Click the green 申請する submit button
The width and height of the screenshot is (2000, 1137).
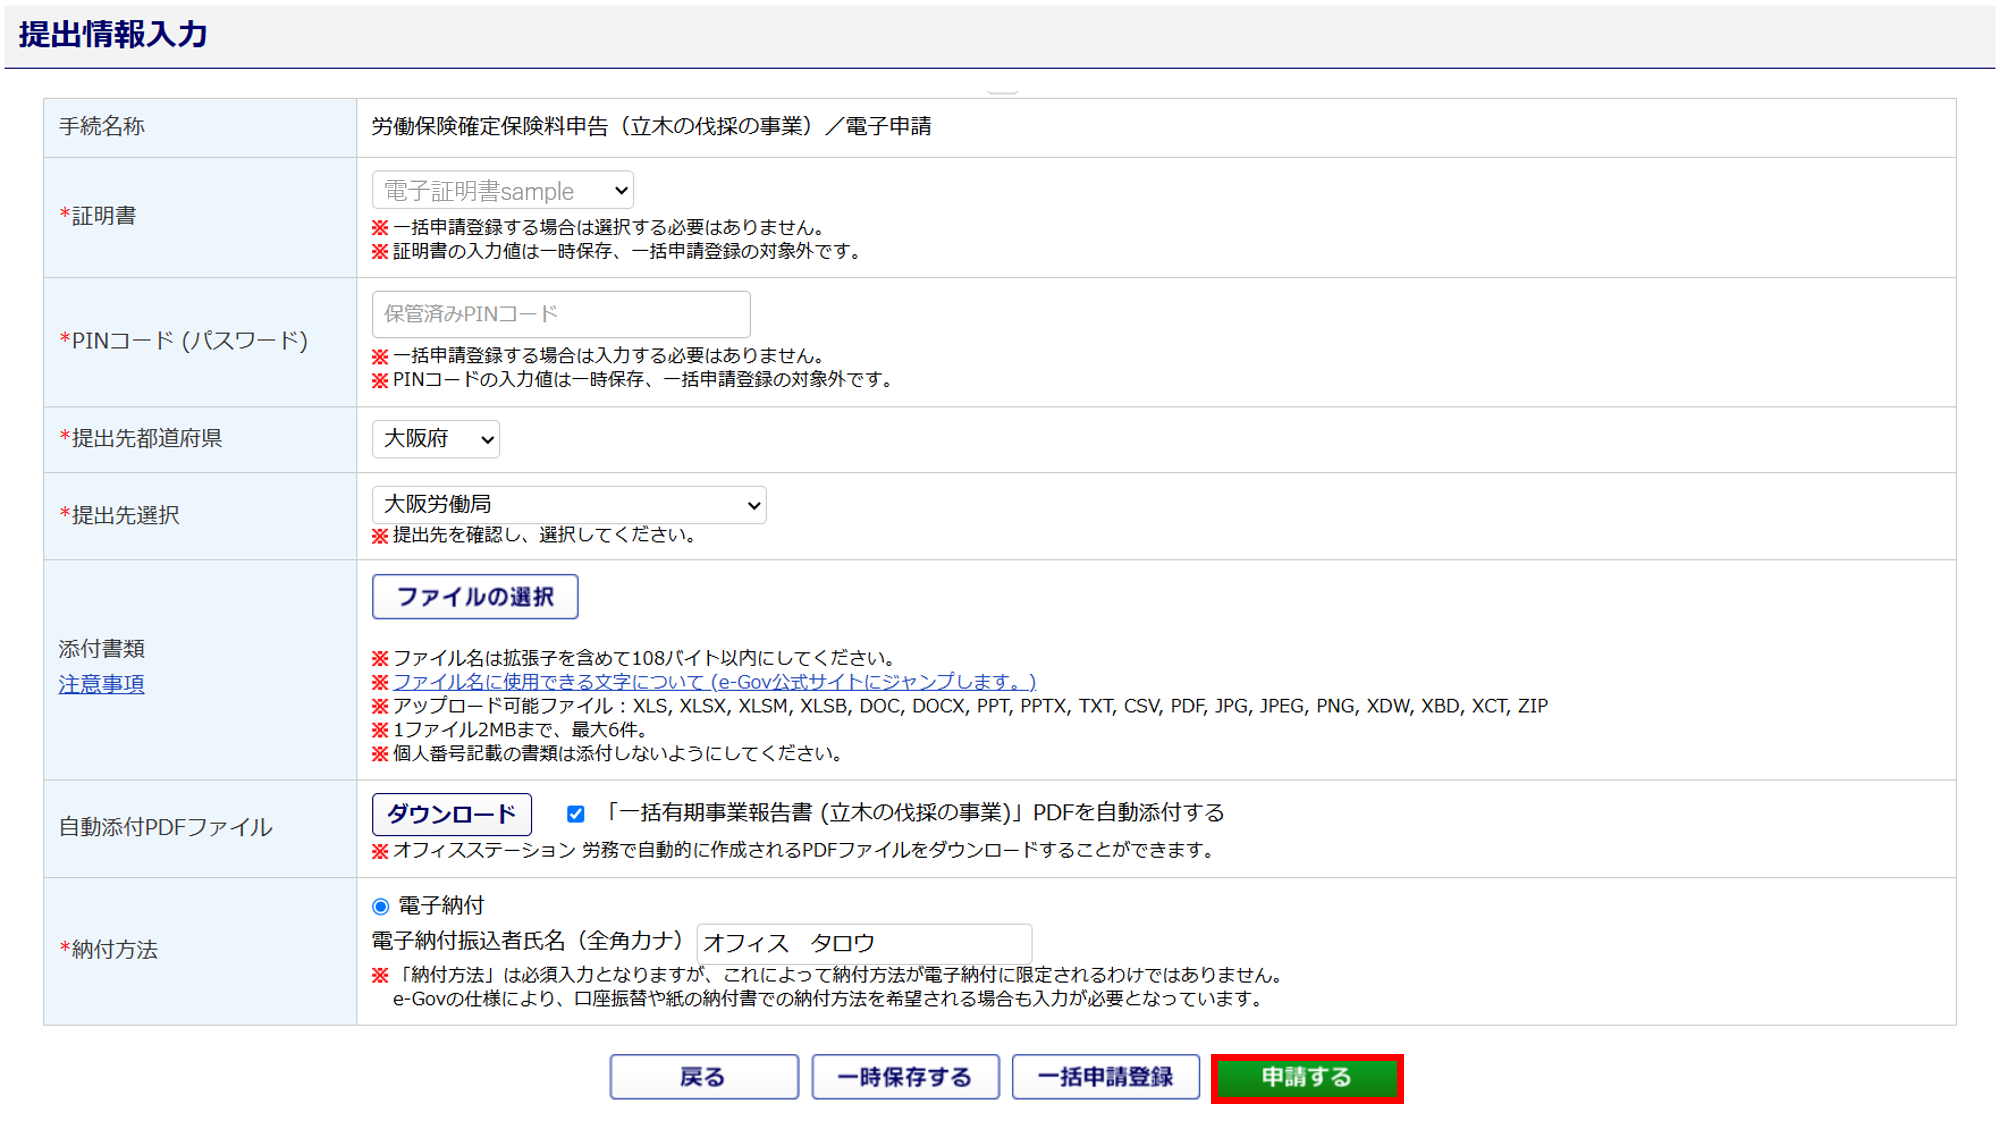[1306, 1078]
